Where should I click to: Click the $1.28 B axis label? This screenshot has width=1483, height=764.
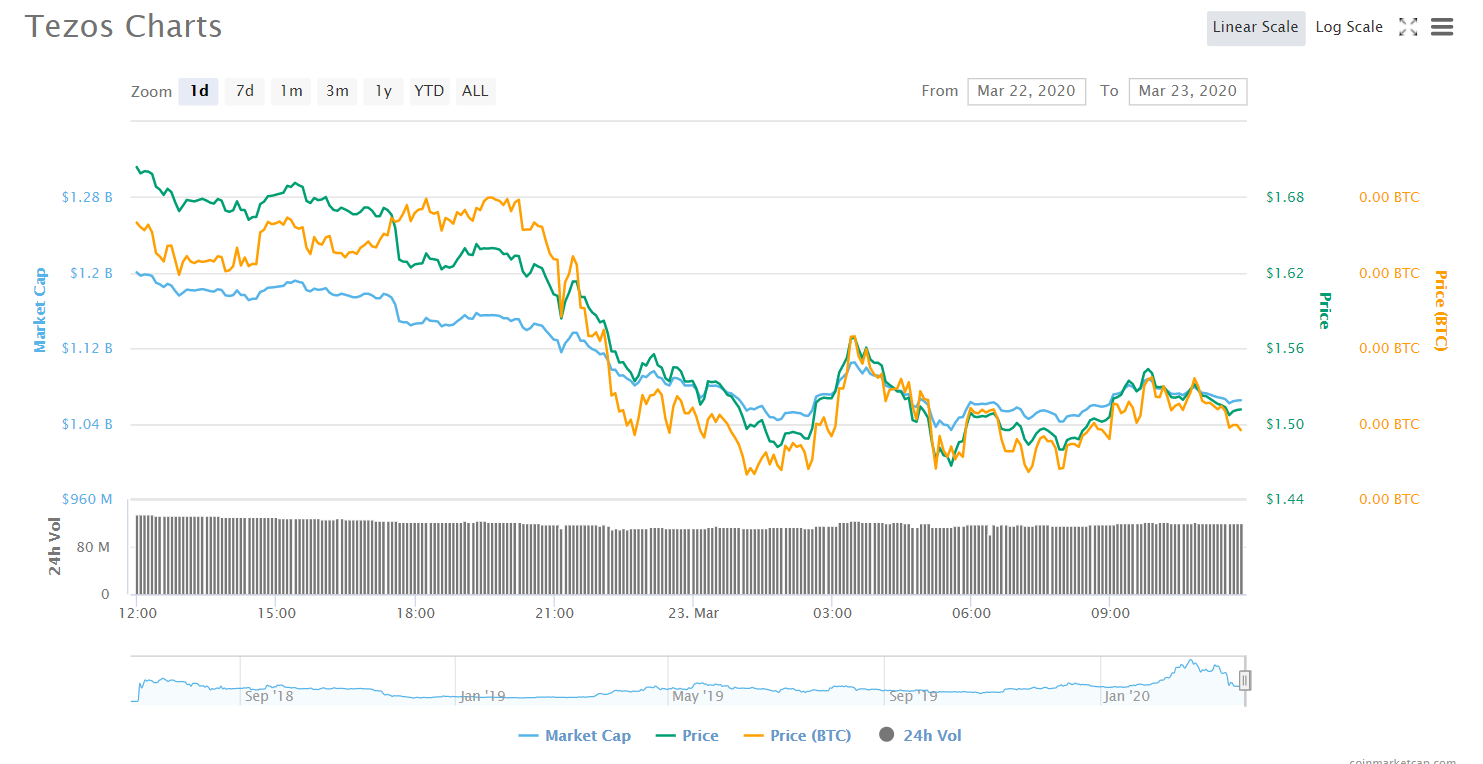pyautogui.click(x=87, y=197)
